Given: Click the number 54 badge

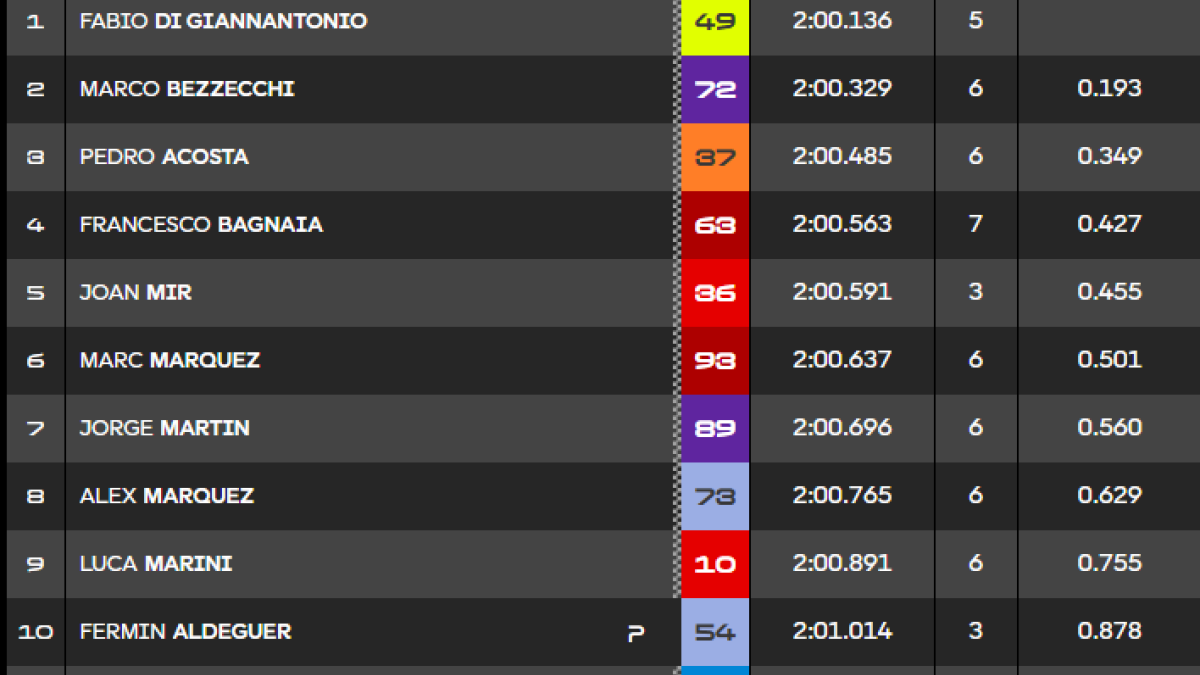Looking at the screenshot, I should tap(715, 632).
